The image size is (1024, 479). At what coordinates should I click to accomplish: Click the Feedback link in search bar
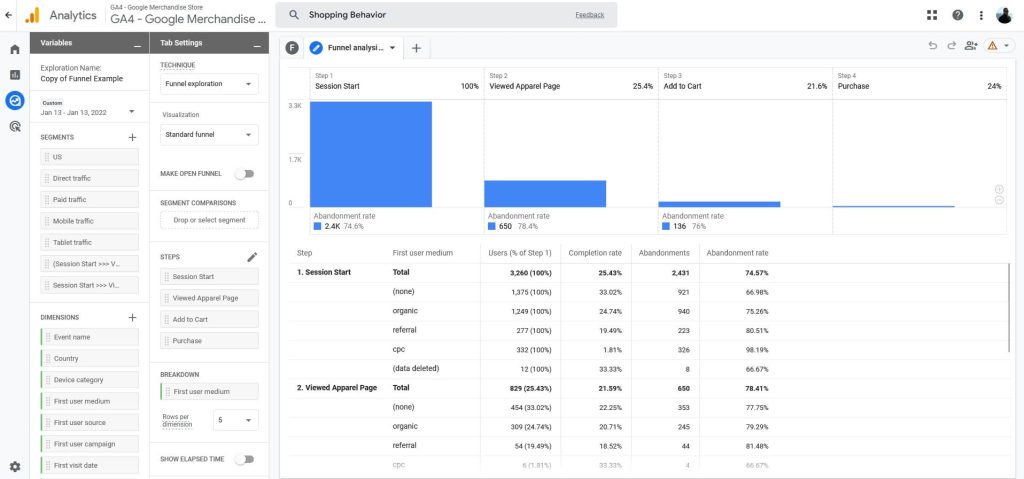(590, 15)
